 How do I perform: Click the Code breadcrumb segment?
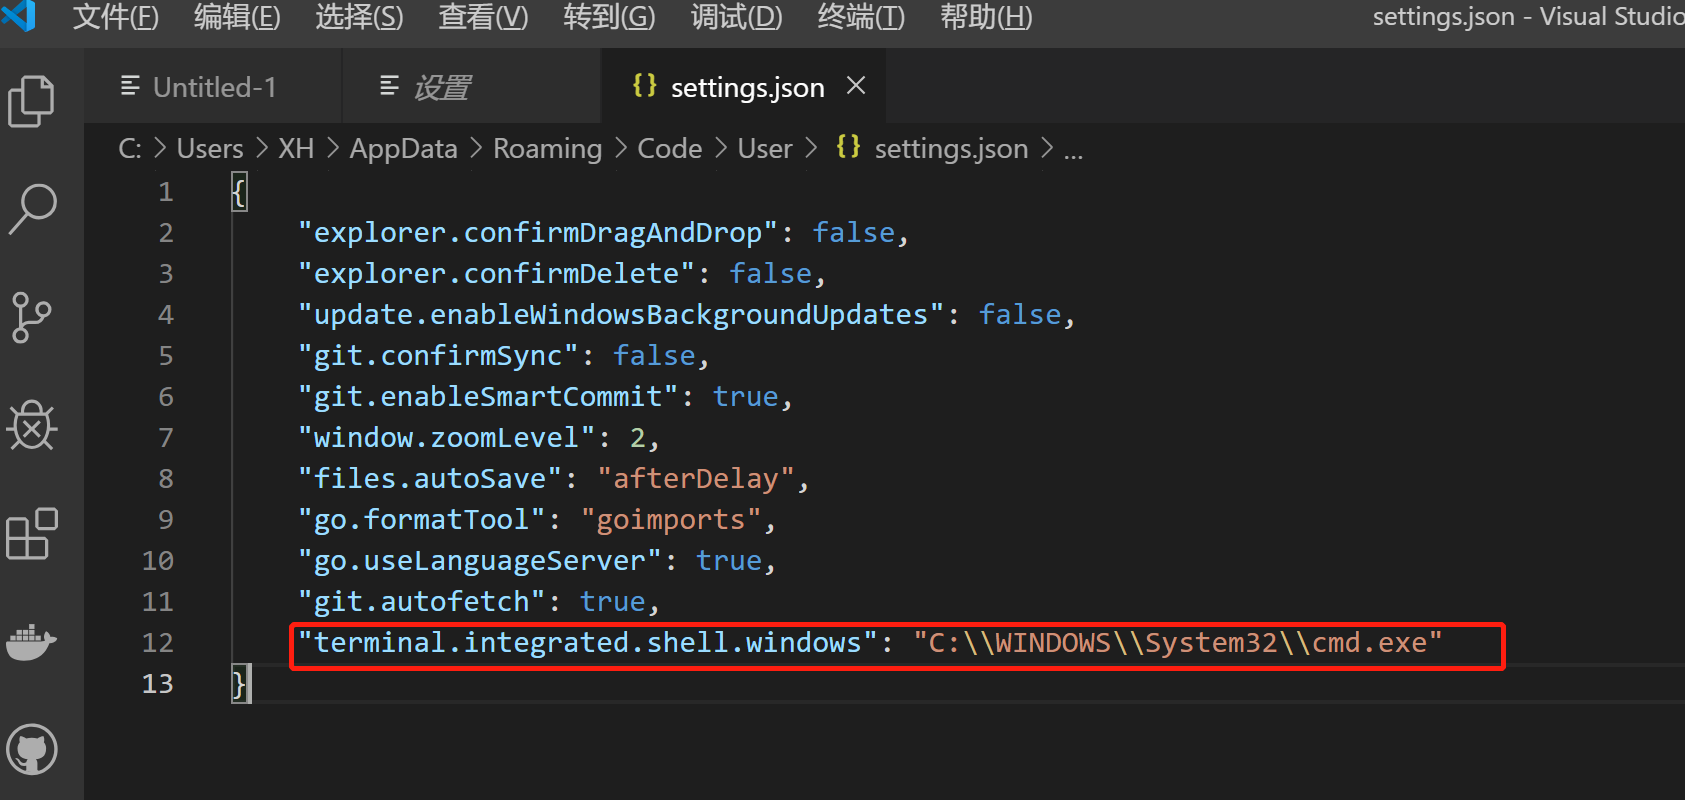click(670, 148)
